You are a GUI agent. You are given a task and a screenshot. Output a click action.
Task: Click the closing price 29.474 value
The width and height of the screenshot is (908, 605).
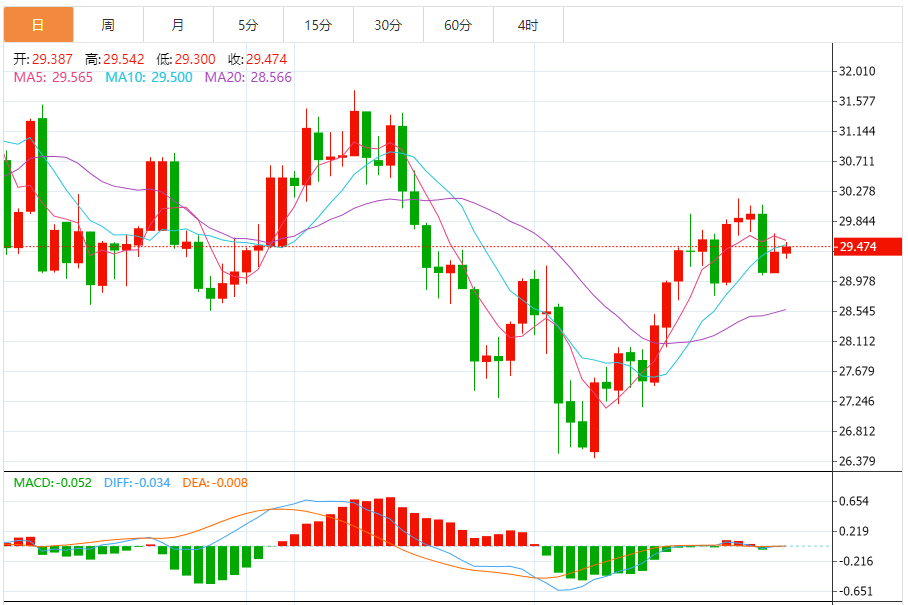click(x=266, y=59)
